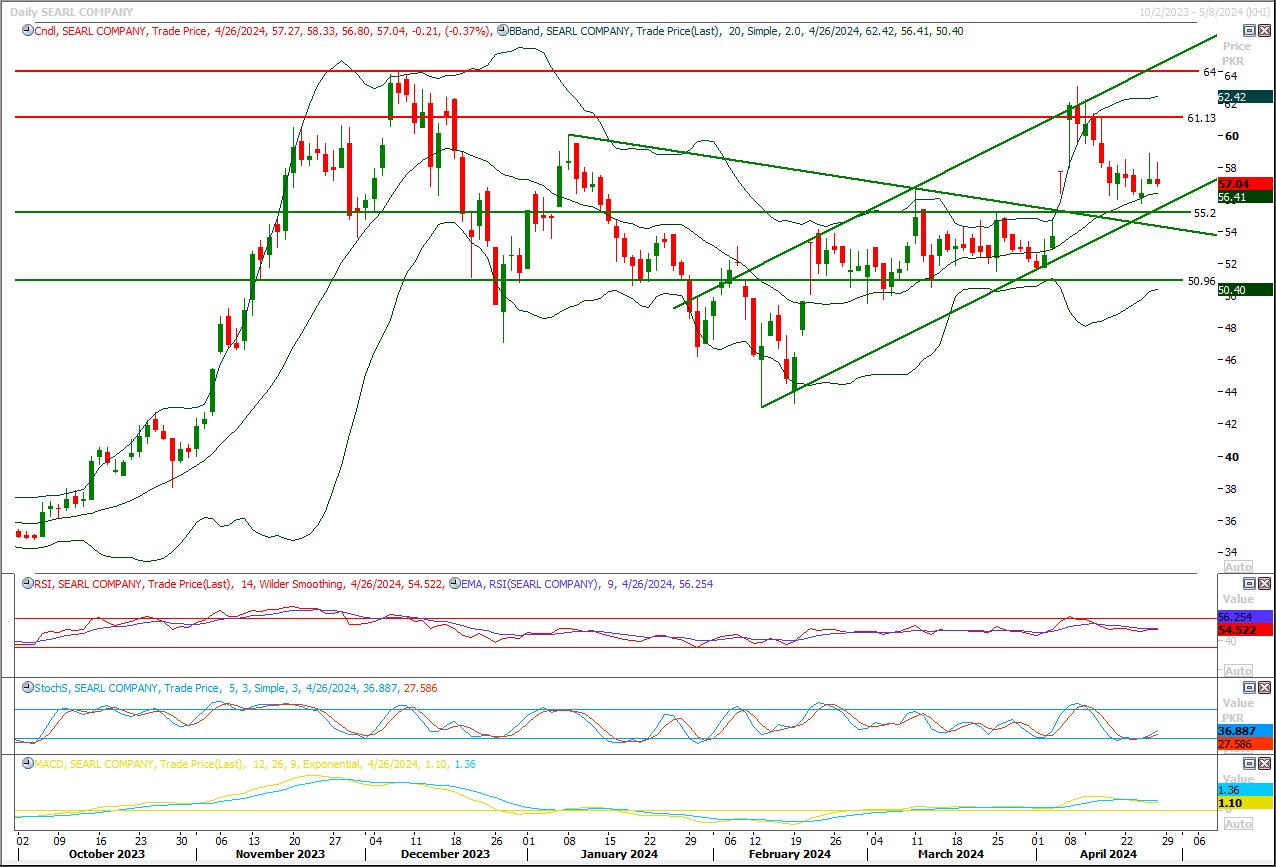Viewport: 1276px width, 867px height.
Task: Maximize the MACD indicator pane
Action: coord(1249,764)
